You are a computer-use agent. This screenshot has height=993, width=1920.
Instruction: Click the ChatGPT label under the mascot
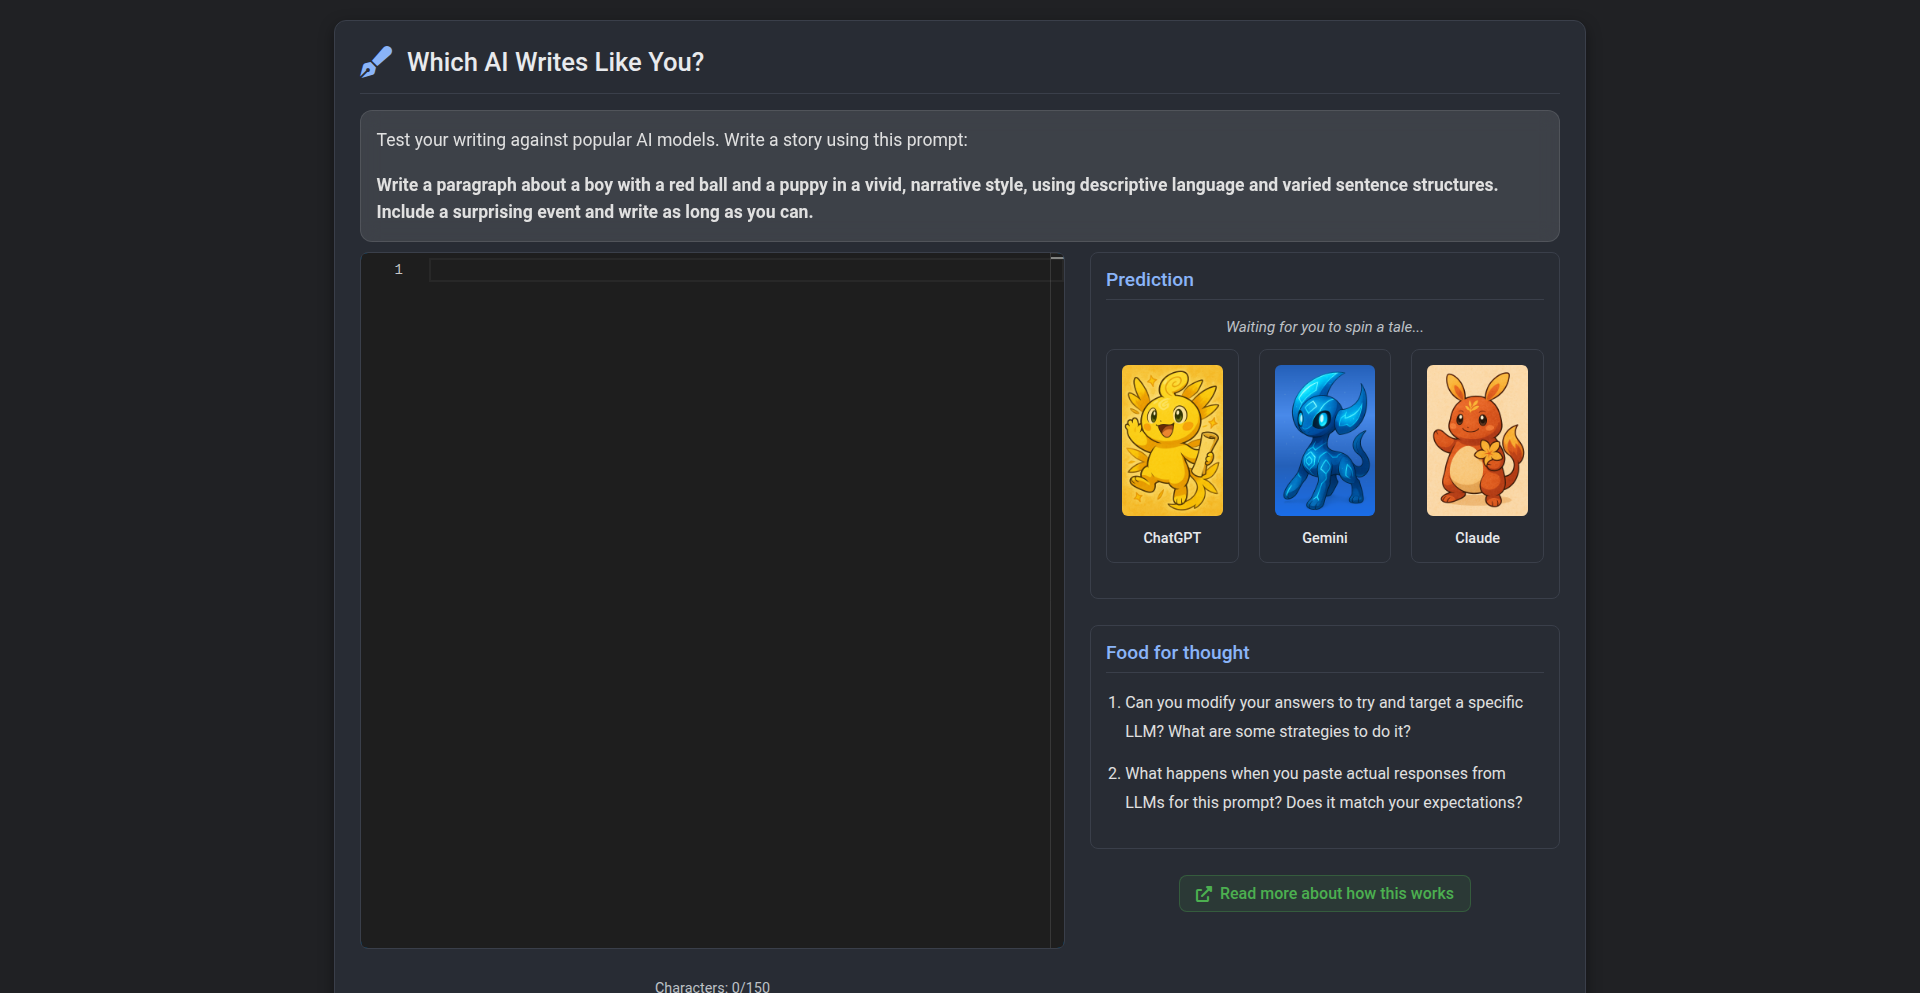pyautogui.click(x=1172, y=538)
